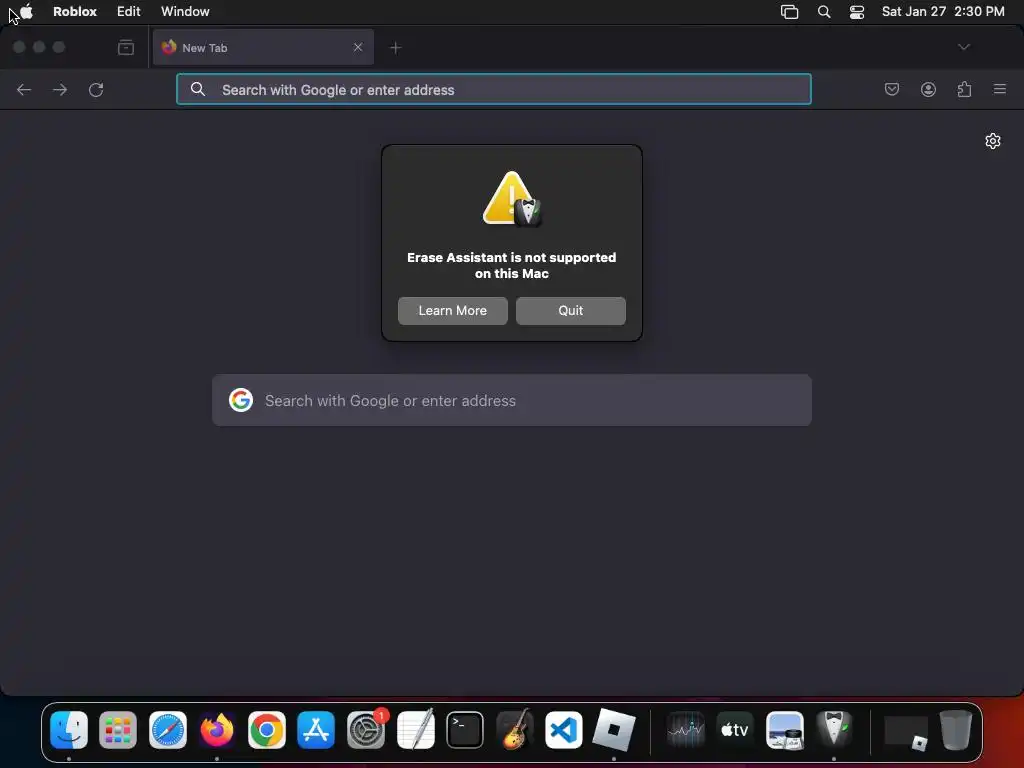Open Spotlight search in menu bar
Viewport: 1024px width, 768px height.
(824, 12)
